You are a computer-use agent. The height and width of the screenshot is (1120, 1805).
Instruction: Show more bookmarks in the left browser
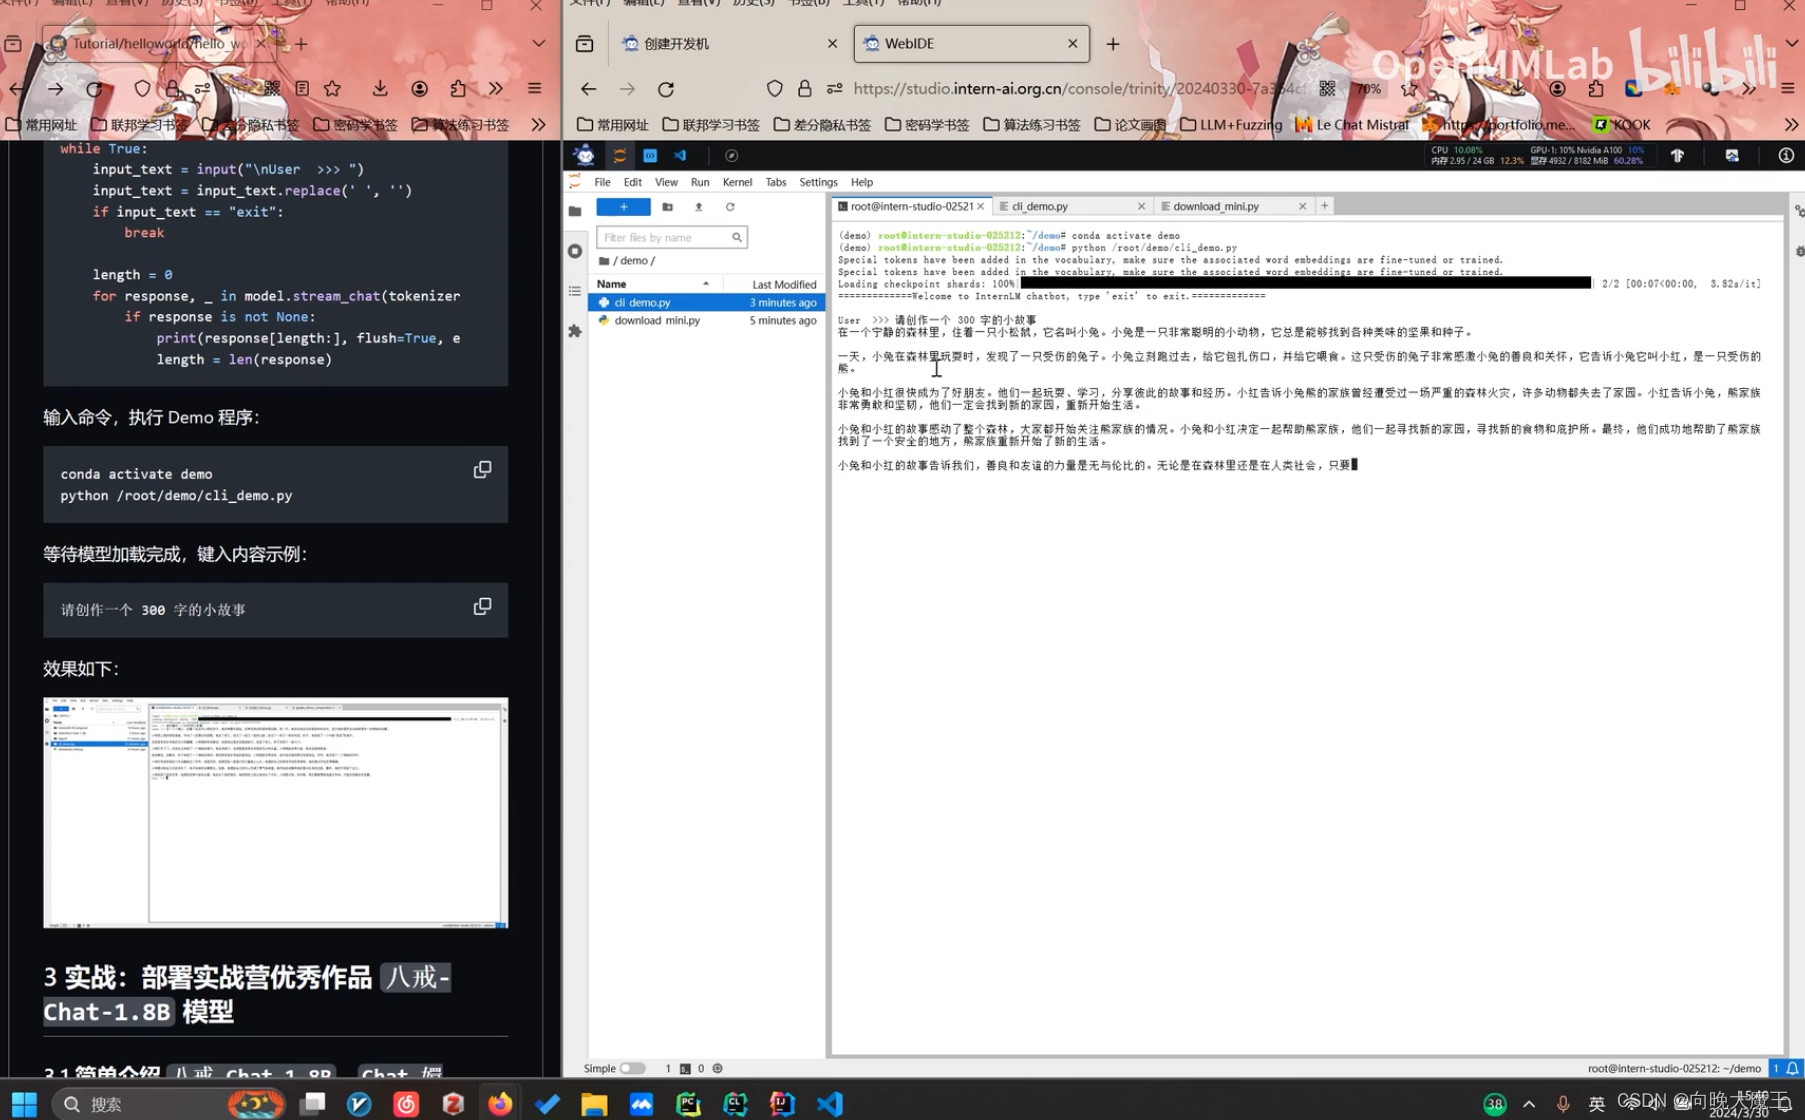pyautogui.click(x=538, y=125)
